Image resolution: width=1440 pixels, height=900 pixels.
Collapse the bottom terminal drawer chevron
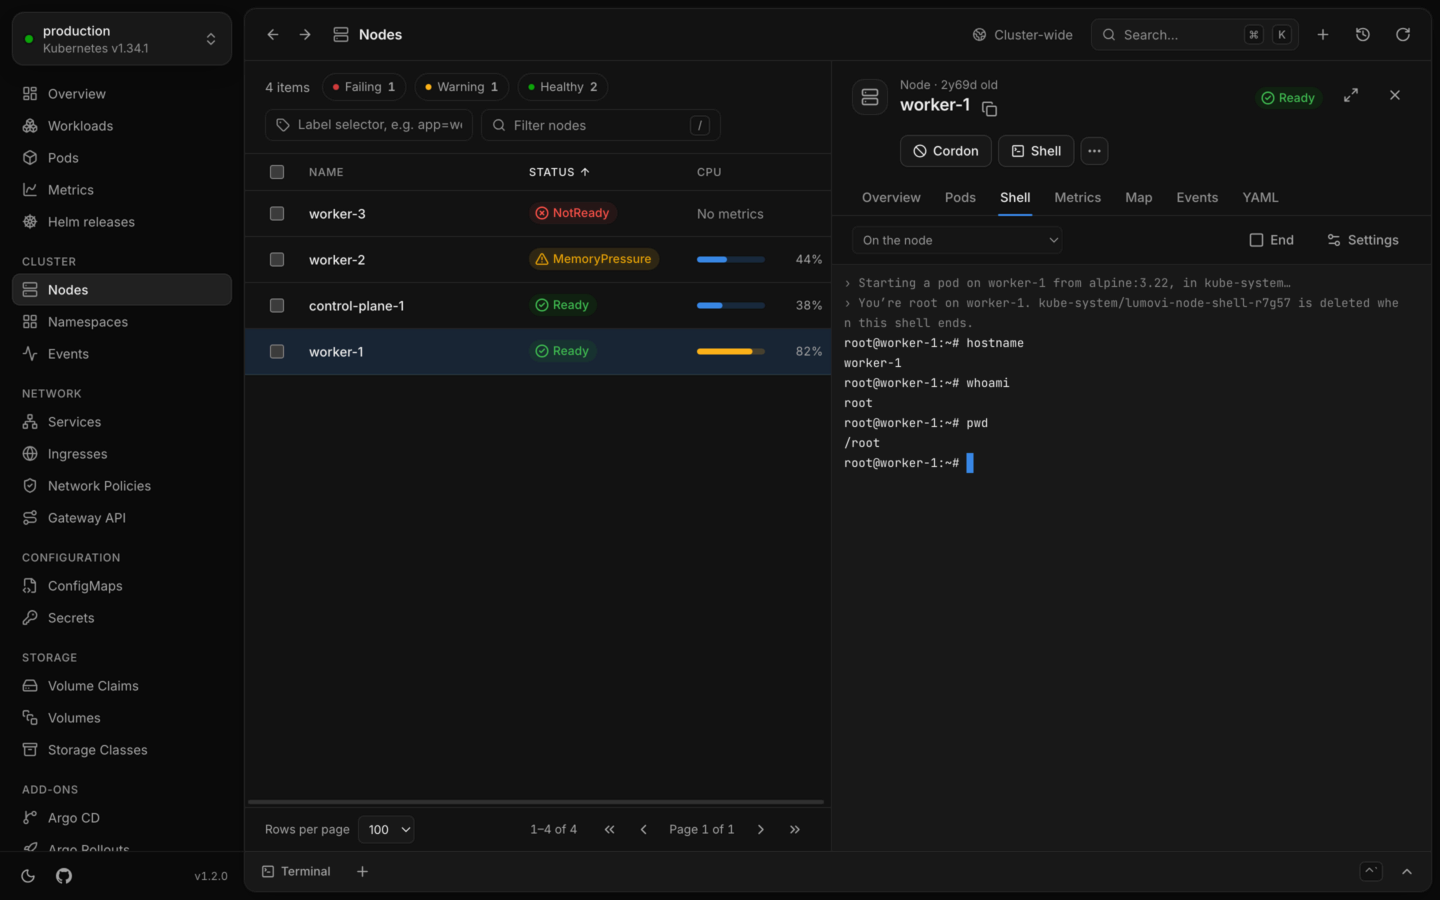pos(1407,872)
